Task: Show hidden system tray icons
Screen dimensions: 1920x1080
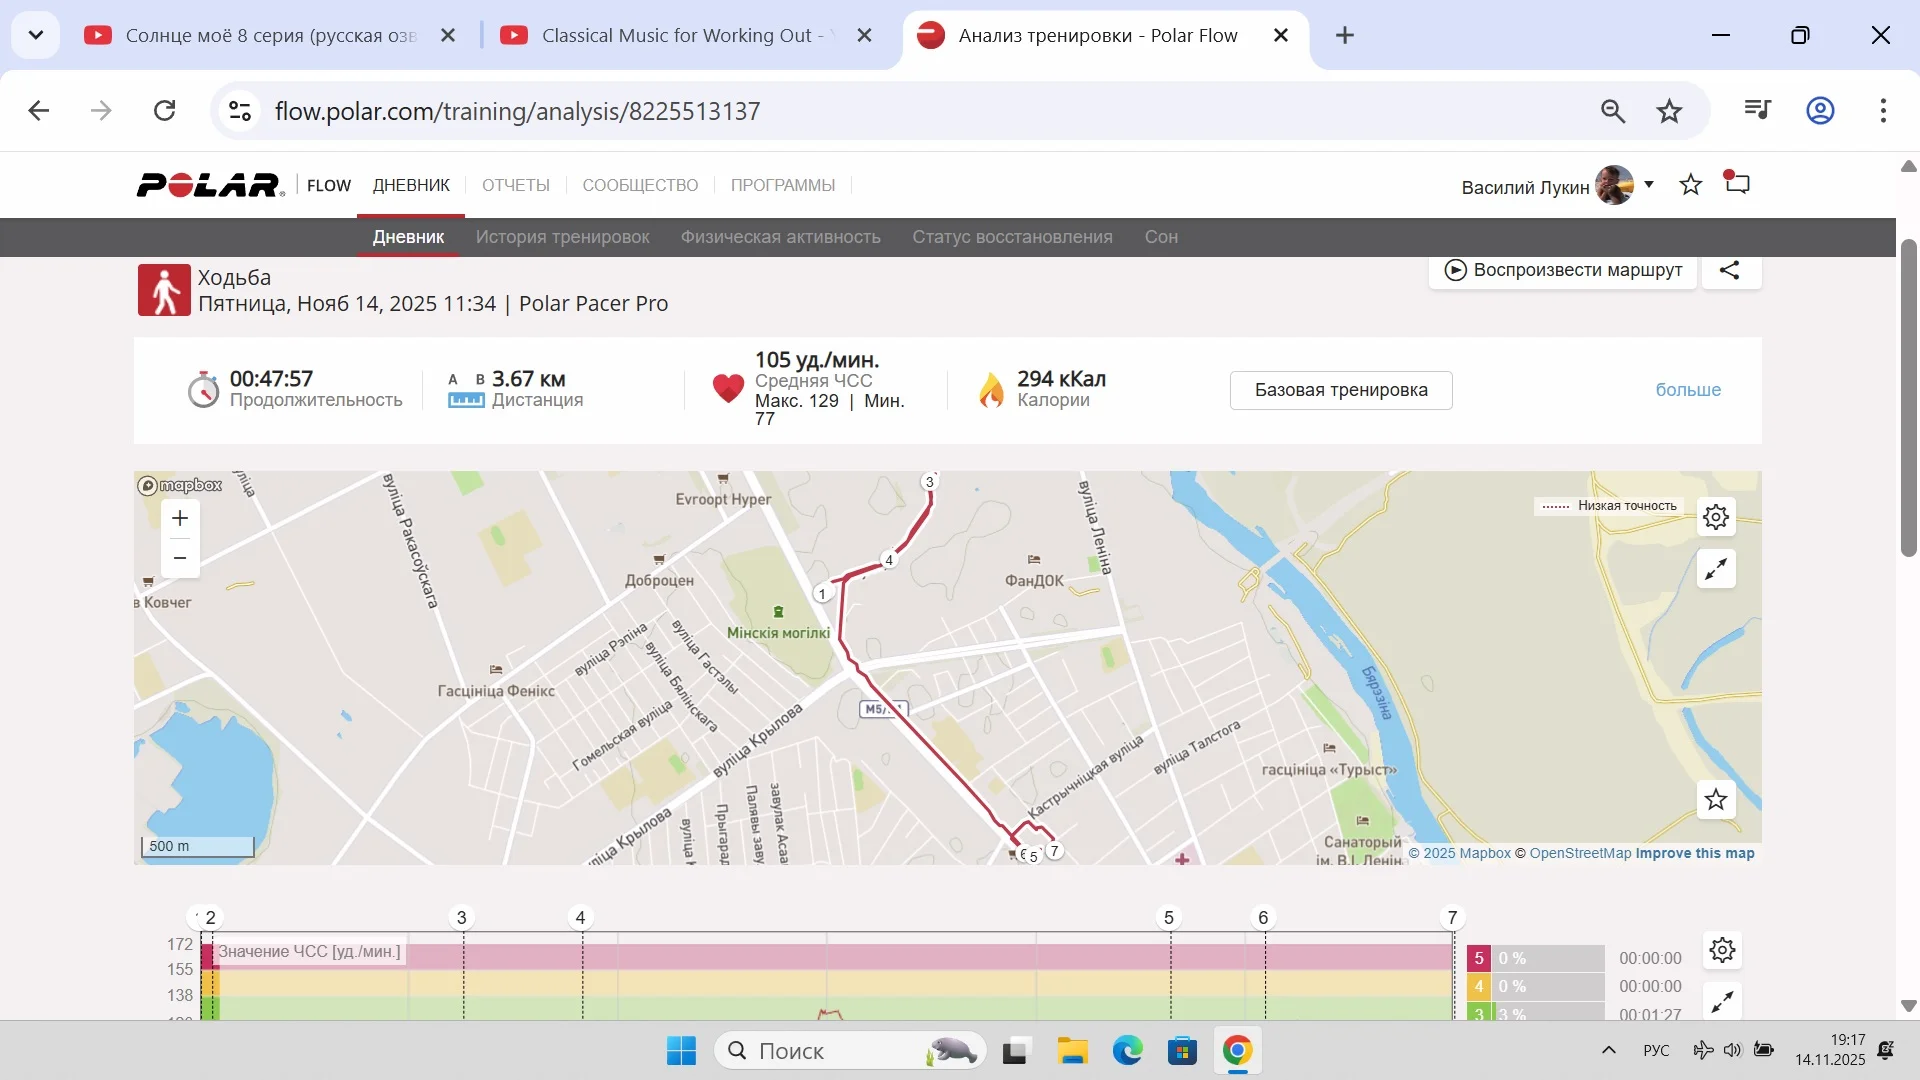Action: click(x=1609, y=1050)
